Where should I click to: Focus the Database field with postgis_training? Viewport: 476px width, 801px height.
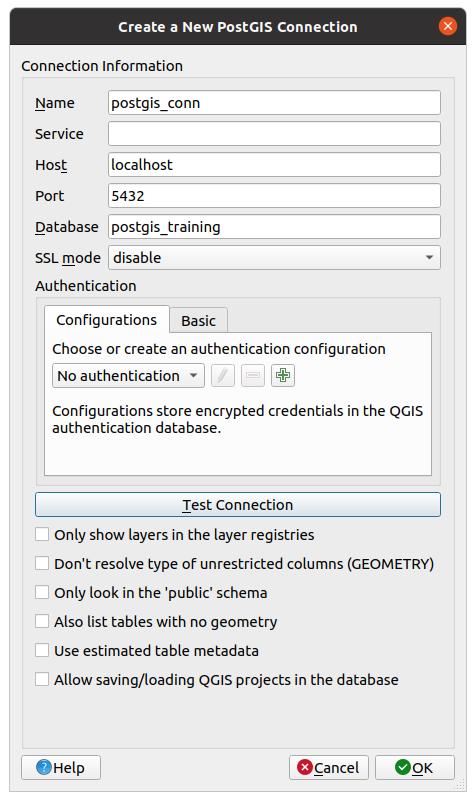click(x=274, y=227)
